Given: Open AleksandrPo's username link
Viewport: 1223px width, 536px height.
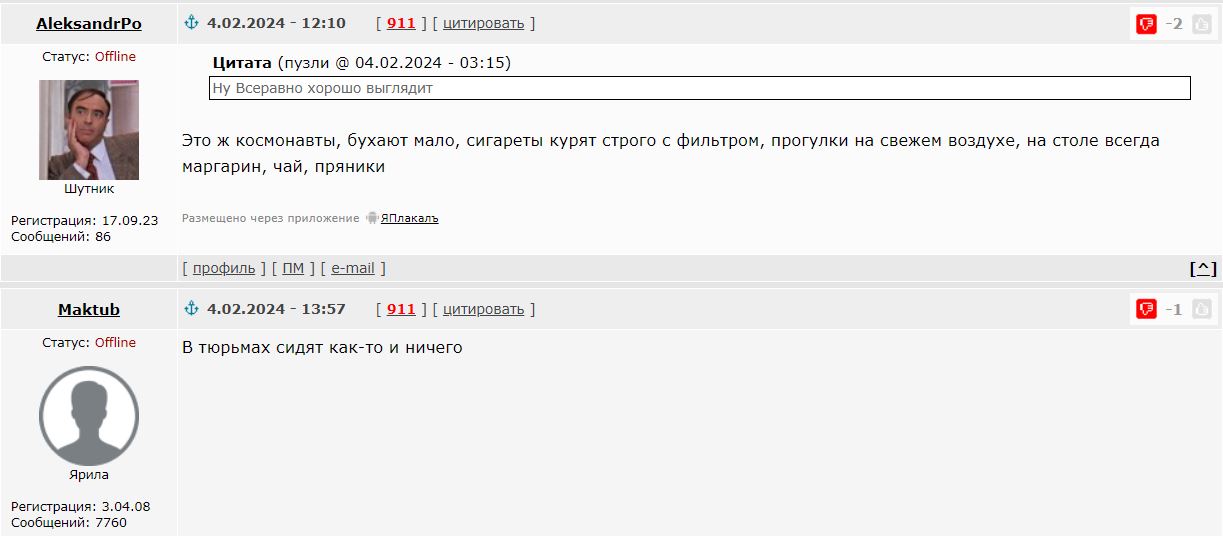Looking at the screenshot, I should [x=89, y=24].
